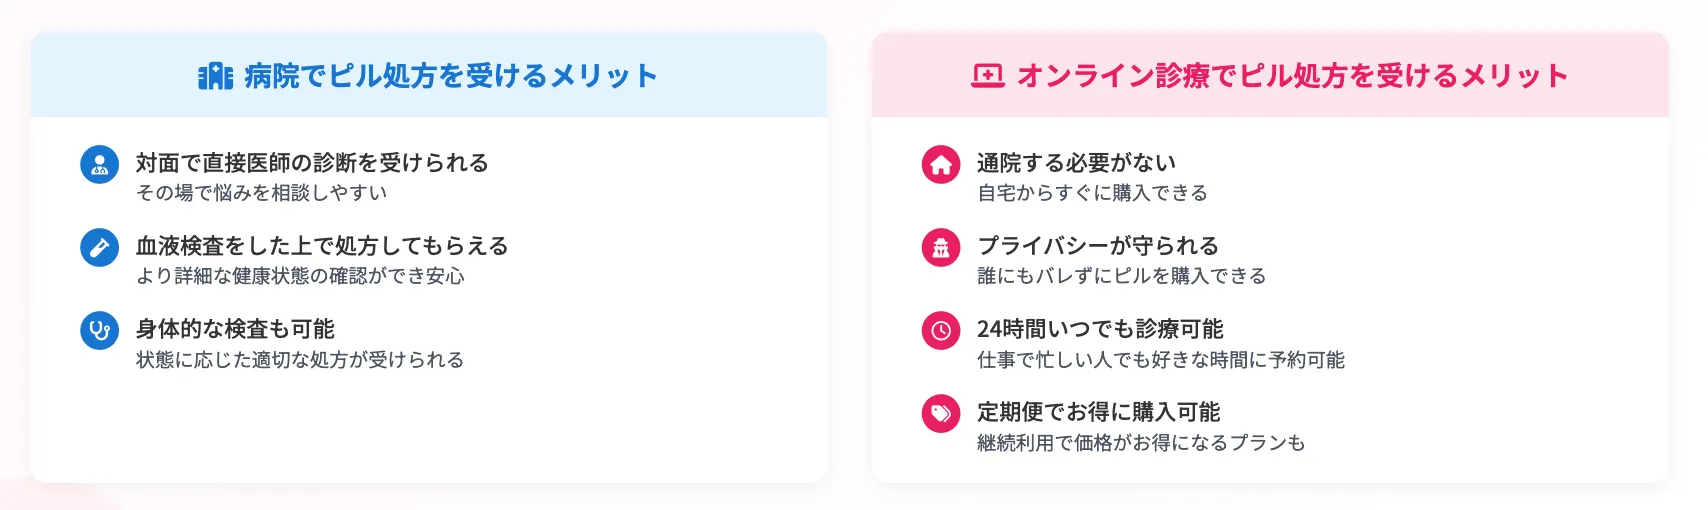Click 通院する必要がない item title
Image resolution: width=1708 pixels, height=510 pixels.
(1076, 162)
